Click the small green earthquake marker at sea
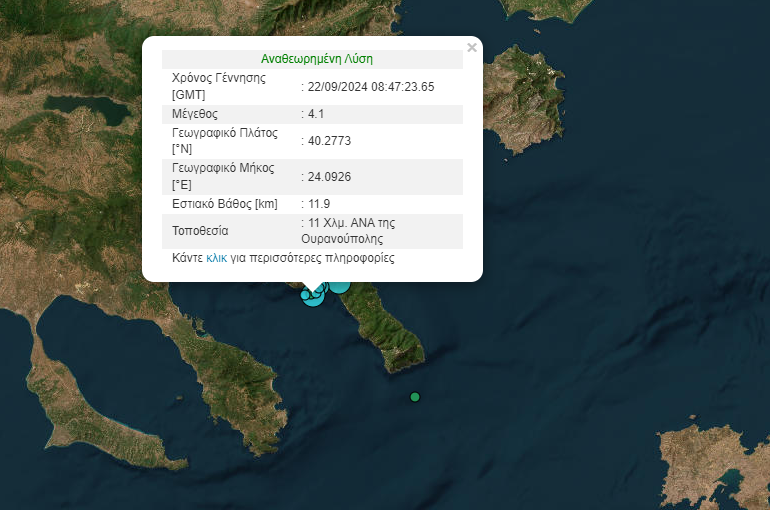 (415, 397)
